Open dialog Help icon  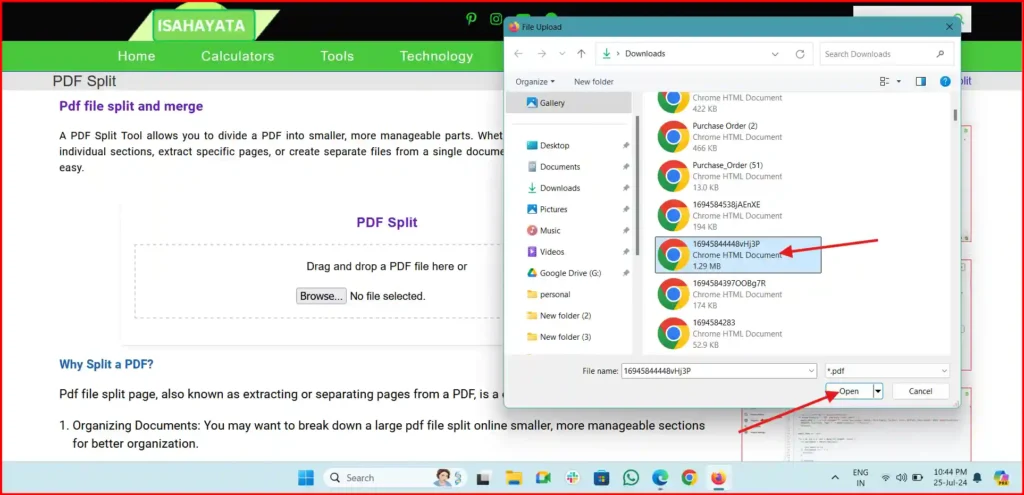point(945,82)
